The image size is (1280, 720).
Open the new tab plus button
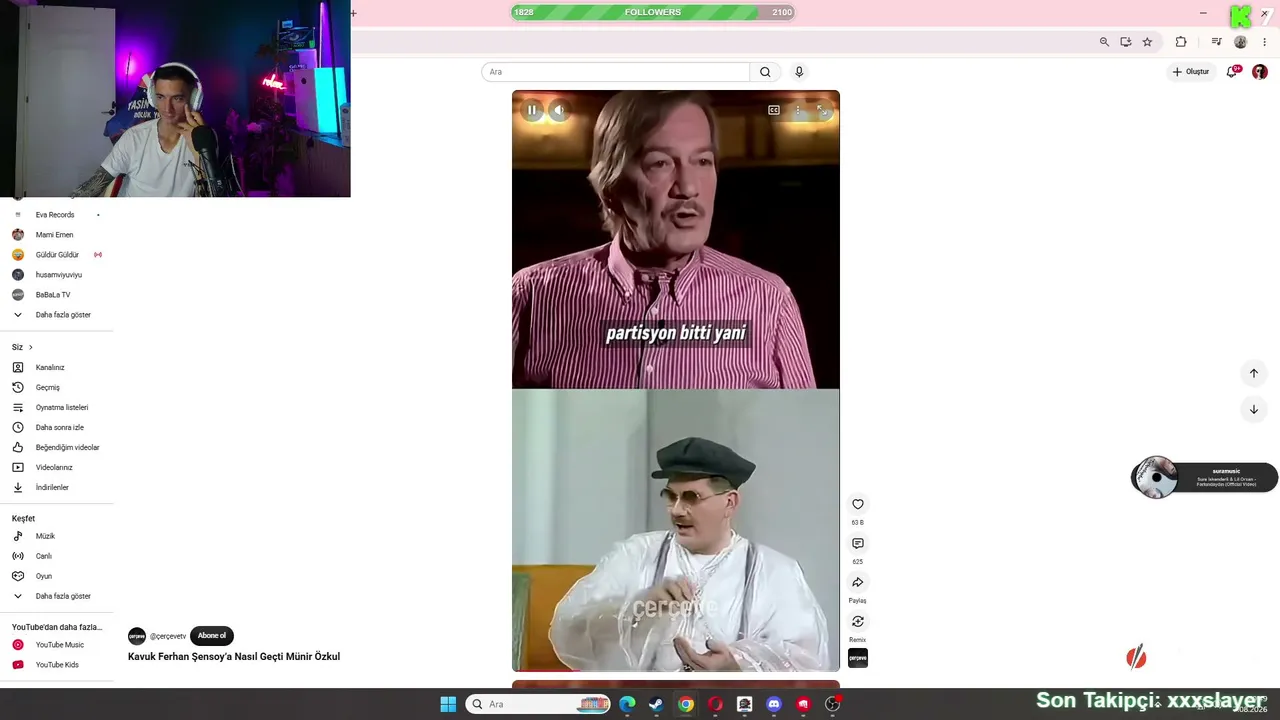(353, 13)
